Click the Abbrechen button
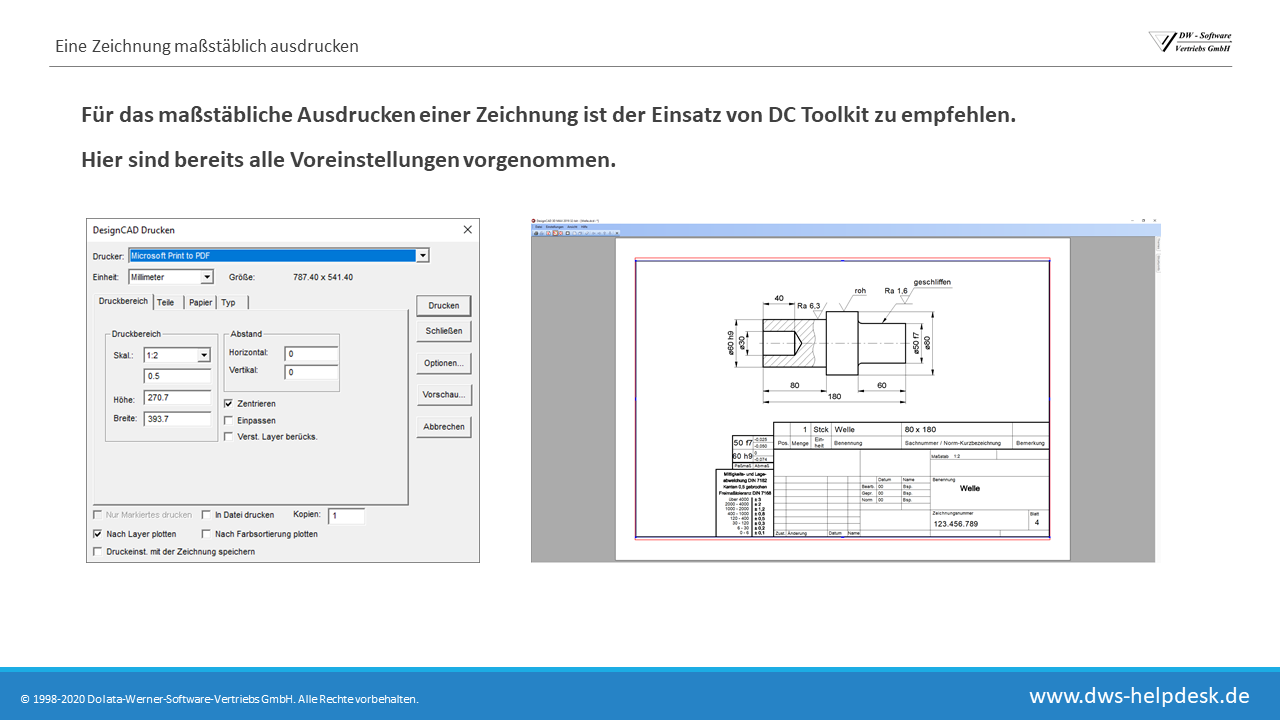The width and height of the screenshot is (1280, 720). click(x=443, y=427)
